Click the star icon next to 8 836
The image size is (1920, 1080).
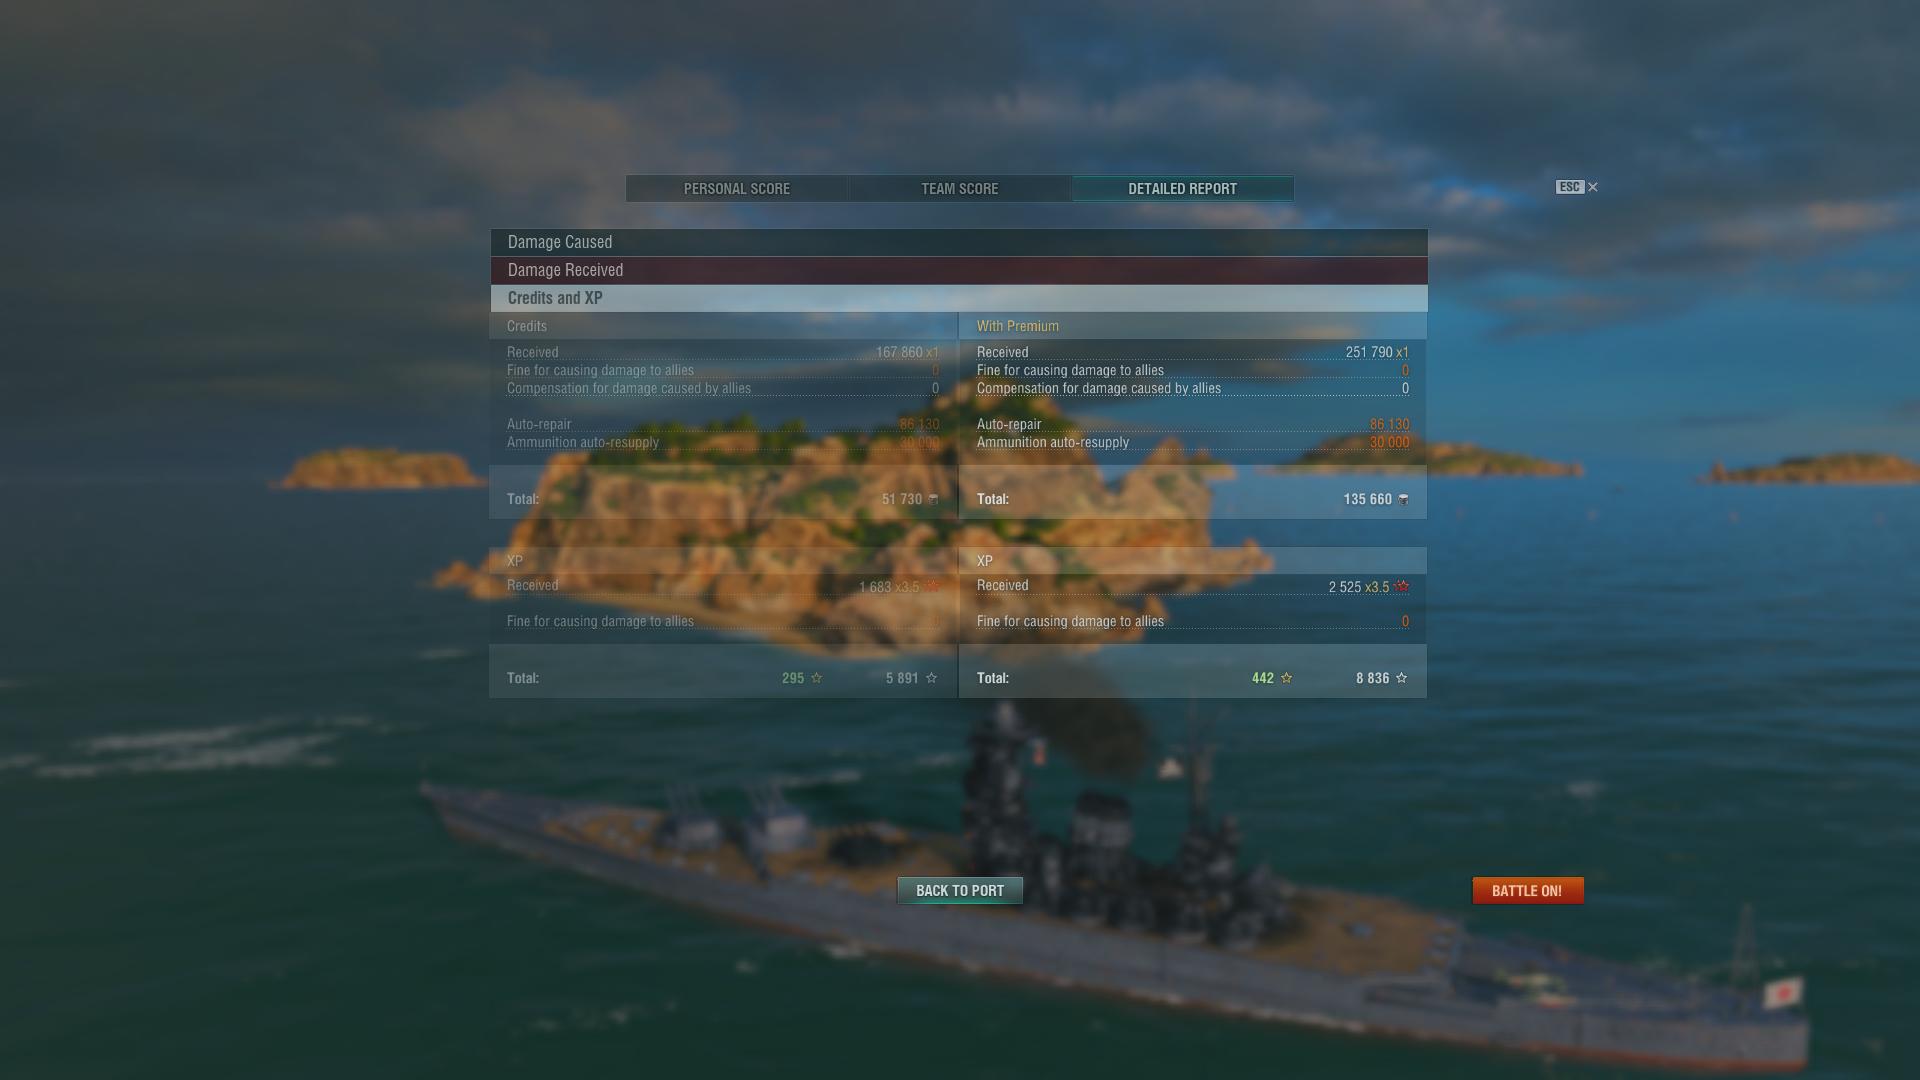1401,678
